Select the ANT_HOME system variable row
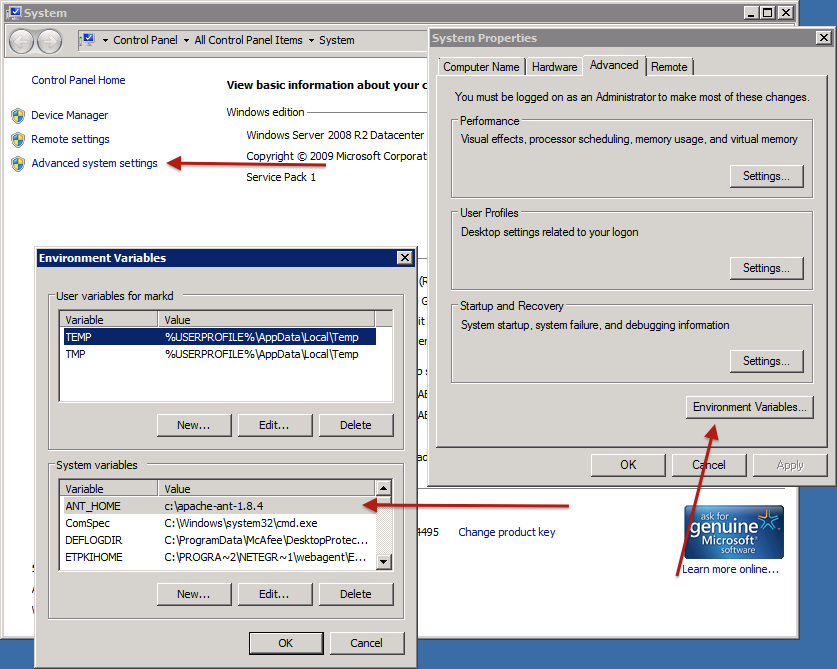 pos(217,506)
